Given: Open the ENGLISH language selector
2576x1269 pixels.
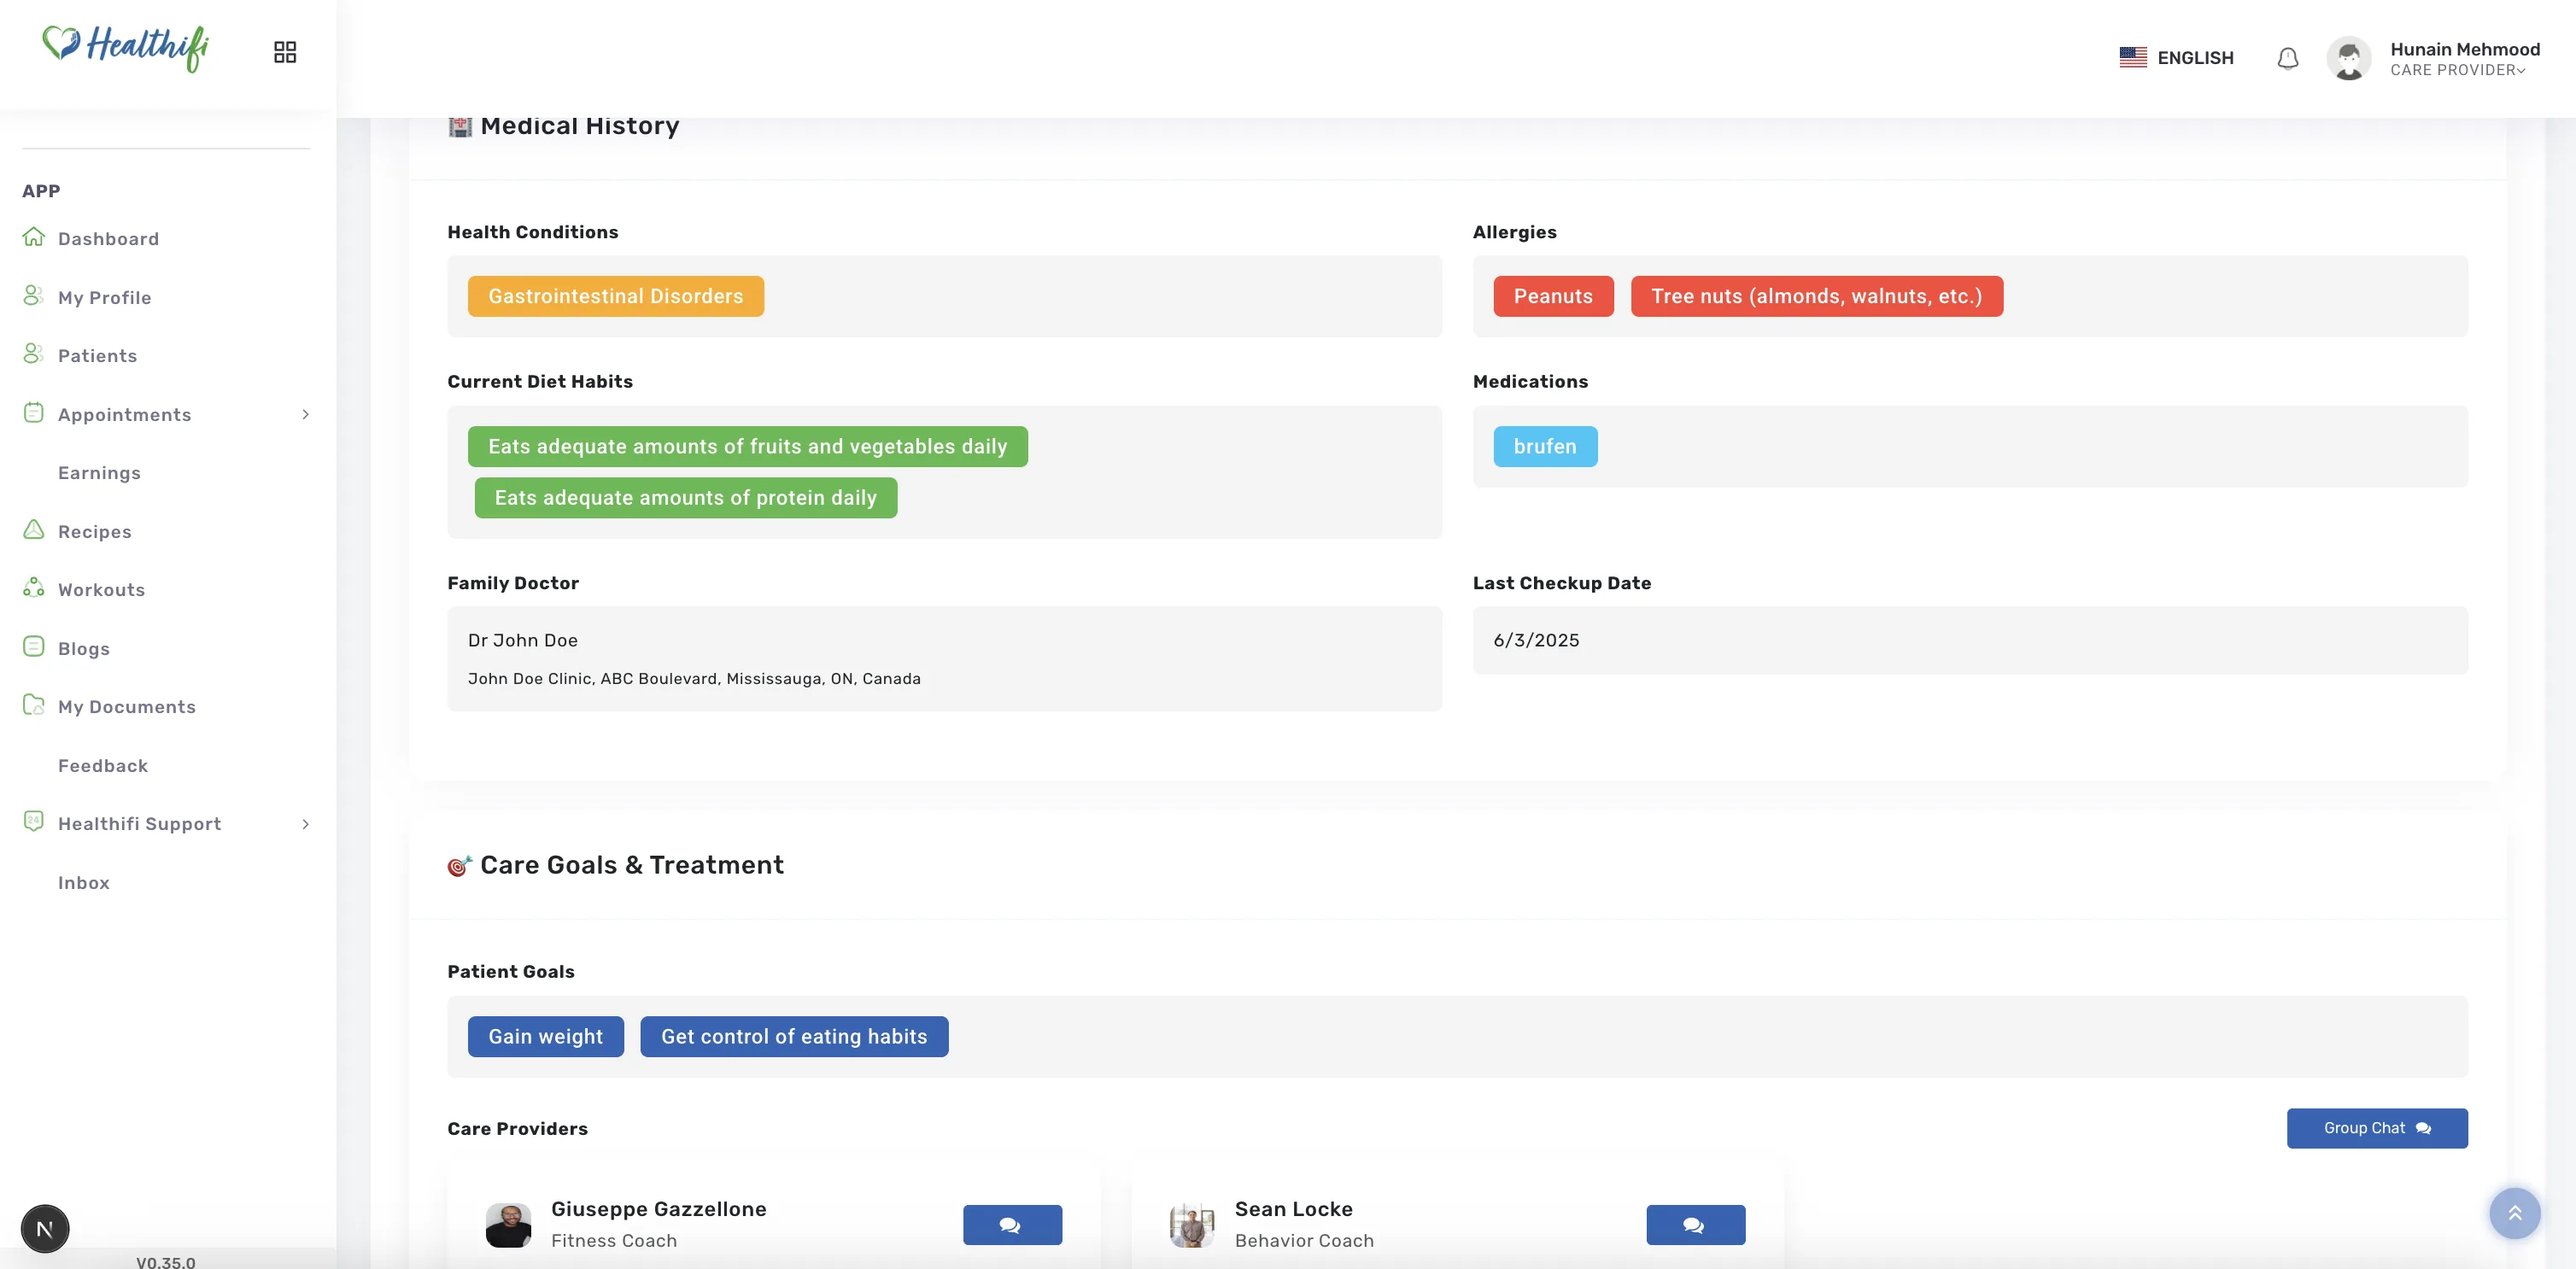Looking at the screenshot, I should (x=2176, y=58).
